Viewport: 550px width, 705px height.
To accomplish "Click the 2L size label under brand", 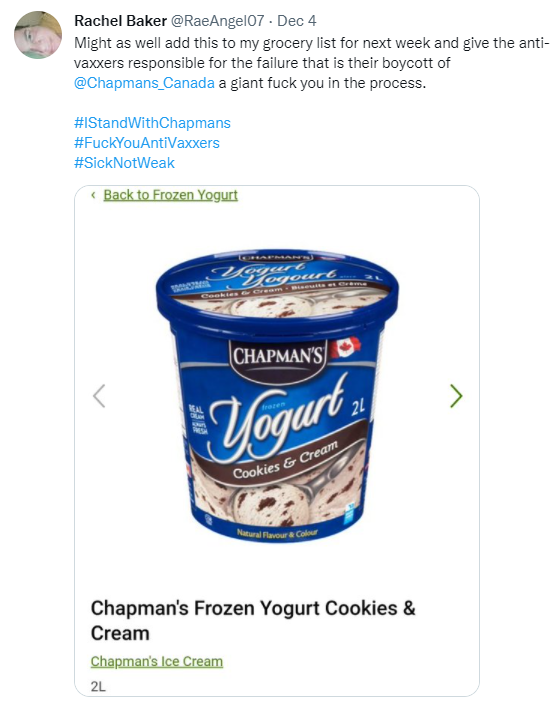I will (98, 687).
